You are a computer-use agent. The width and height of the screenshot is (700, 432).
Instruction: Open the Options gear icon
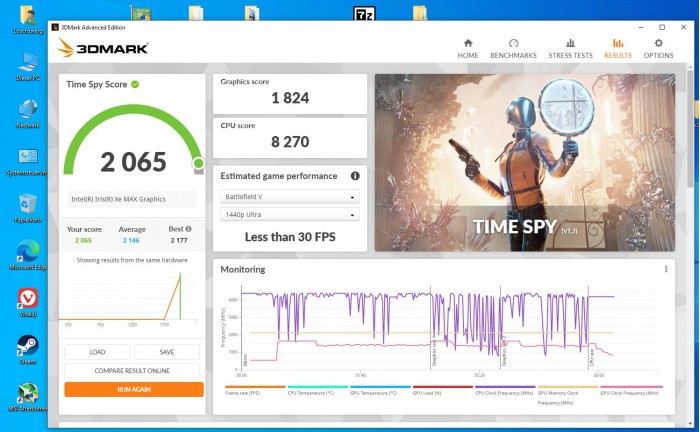pyautogui.click(x=658, y=43)
